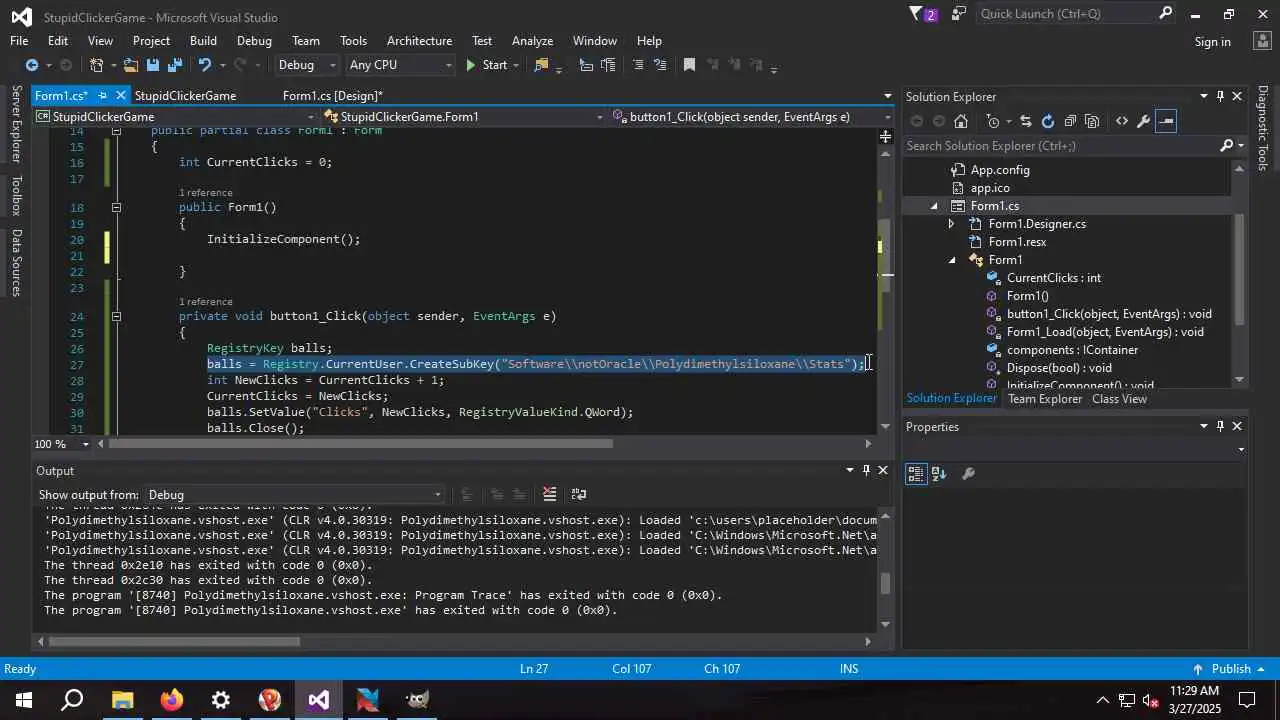Open the Server Explorer side tab
Viewport: 1280px width, 720px height.
pyautogui.click(x=16, y=124)
